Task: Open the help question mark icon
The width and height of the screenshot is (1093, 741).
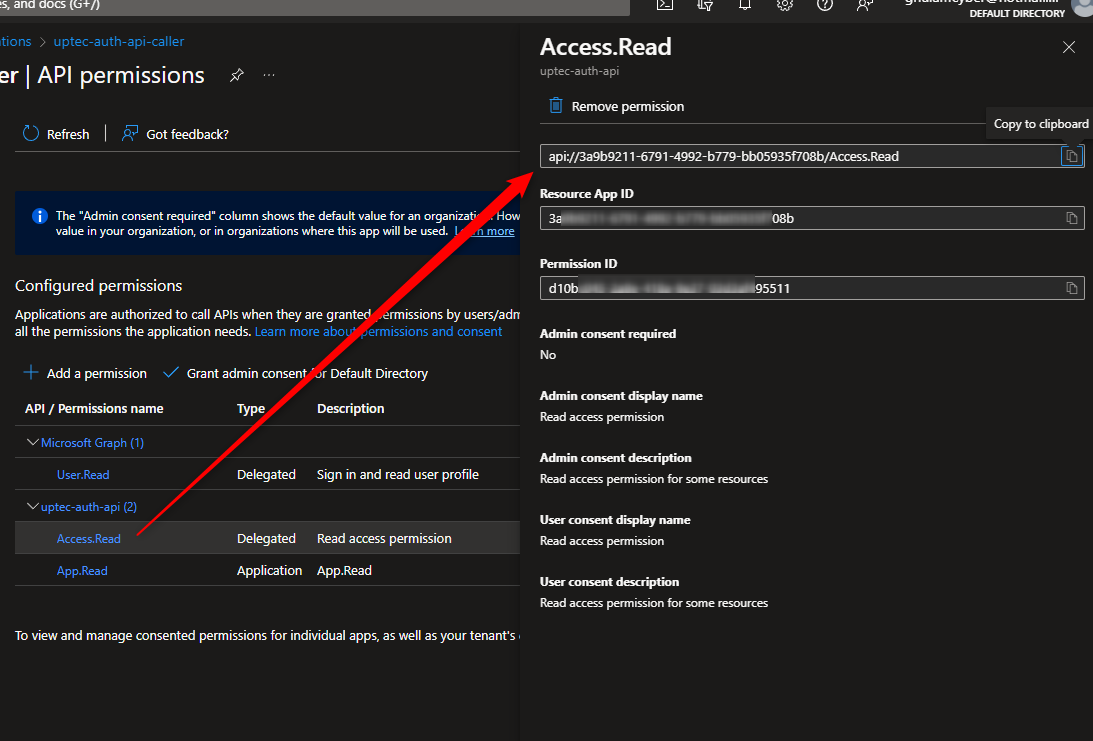Action: [x=825, y=4]
